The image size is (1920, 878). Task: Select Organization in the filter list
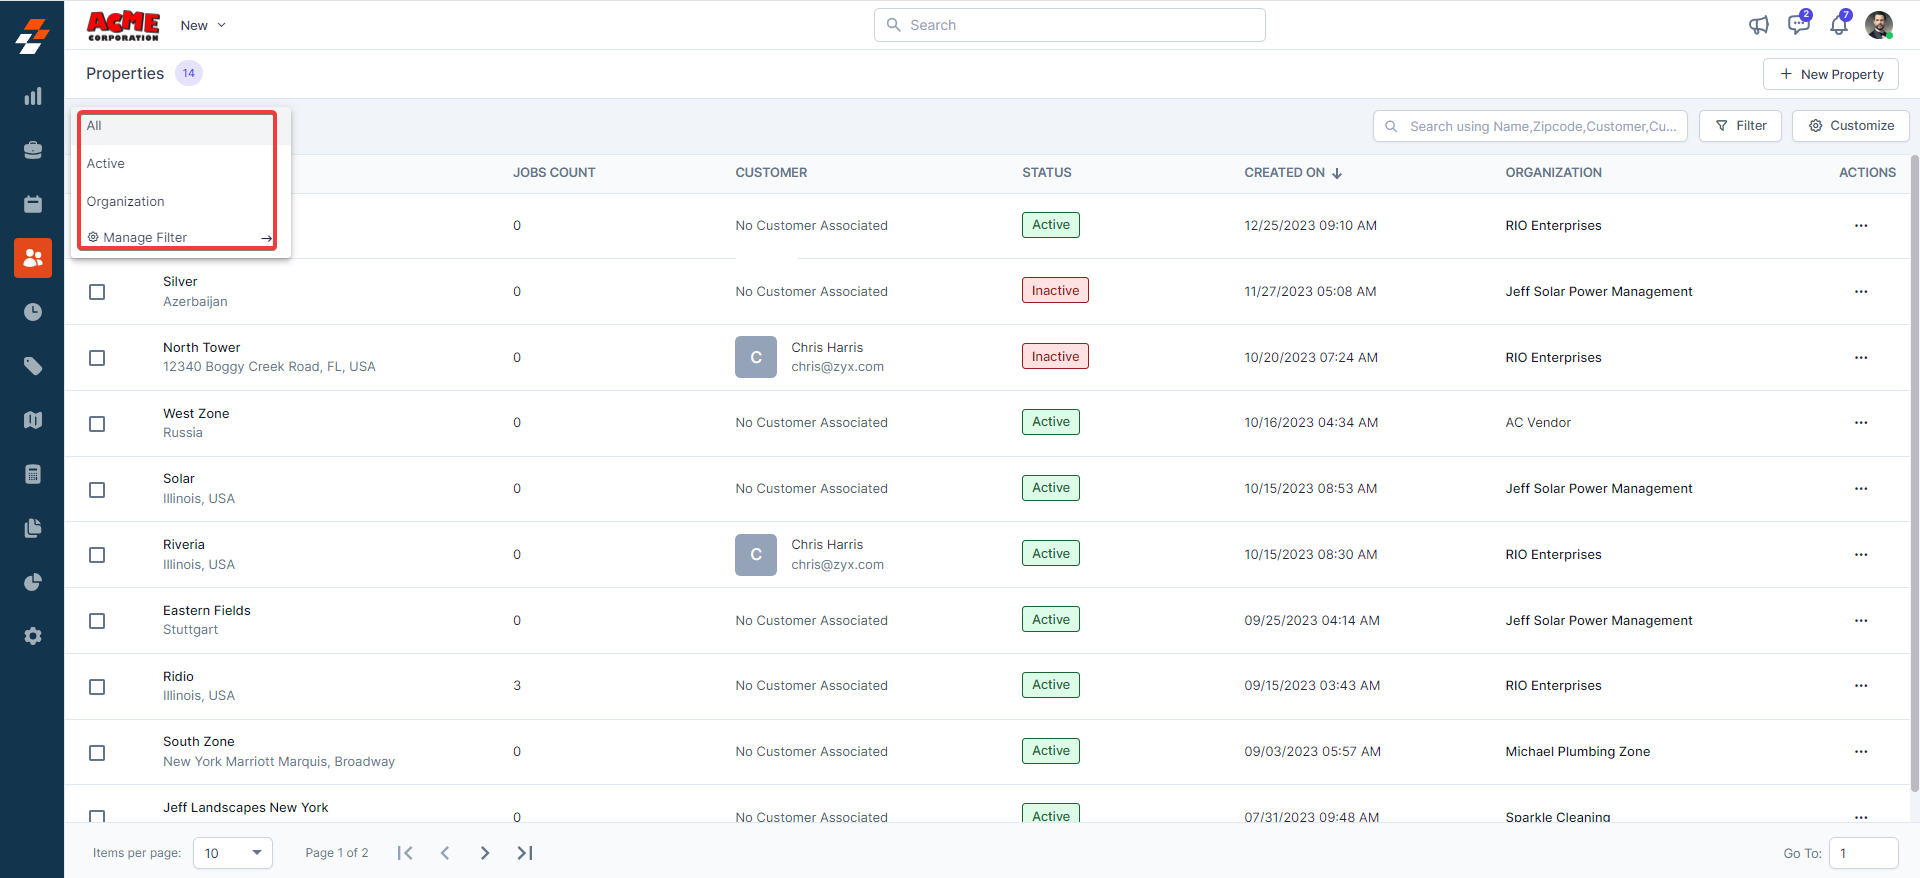coord(126,202)
